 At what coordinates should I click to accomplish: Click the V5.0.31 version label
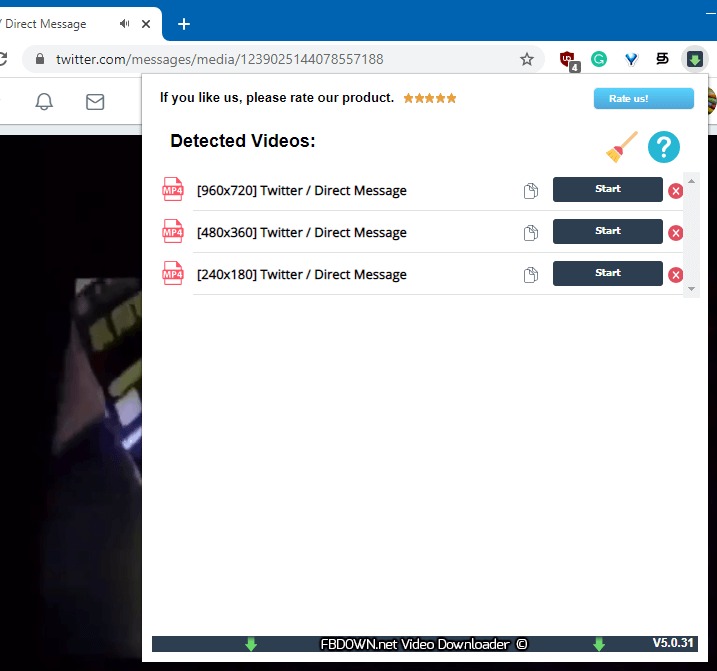[x=673, y=643]
